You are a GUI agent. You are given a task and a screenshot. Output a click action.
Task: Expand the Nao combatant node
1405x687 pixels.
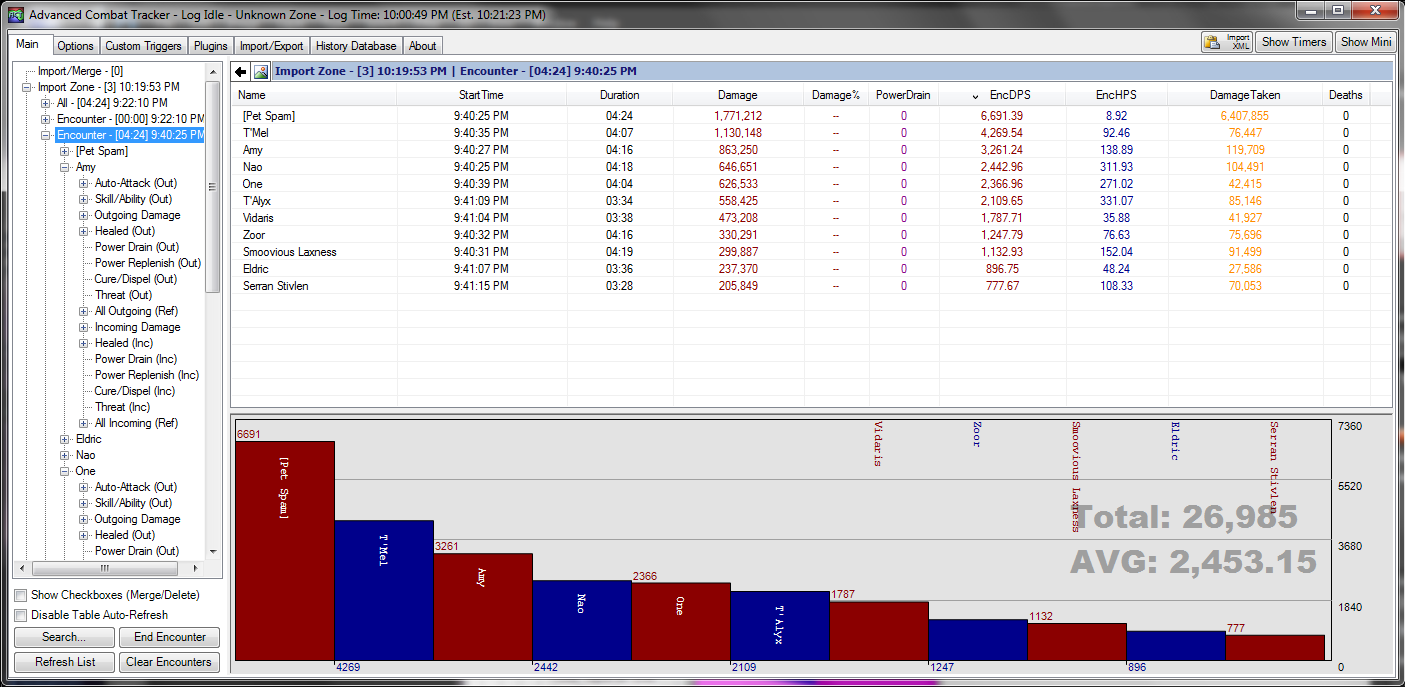[x=65, y=455]
